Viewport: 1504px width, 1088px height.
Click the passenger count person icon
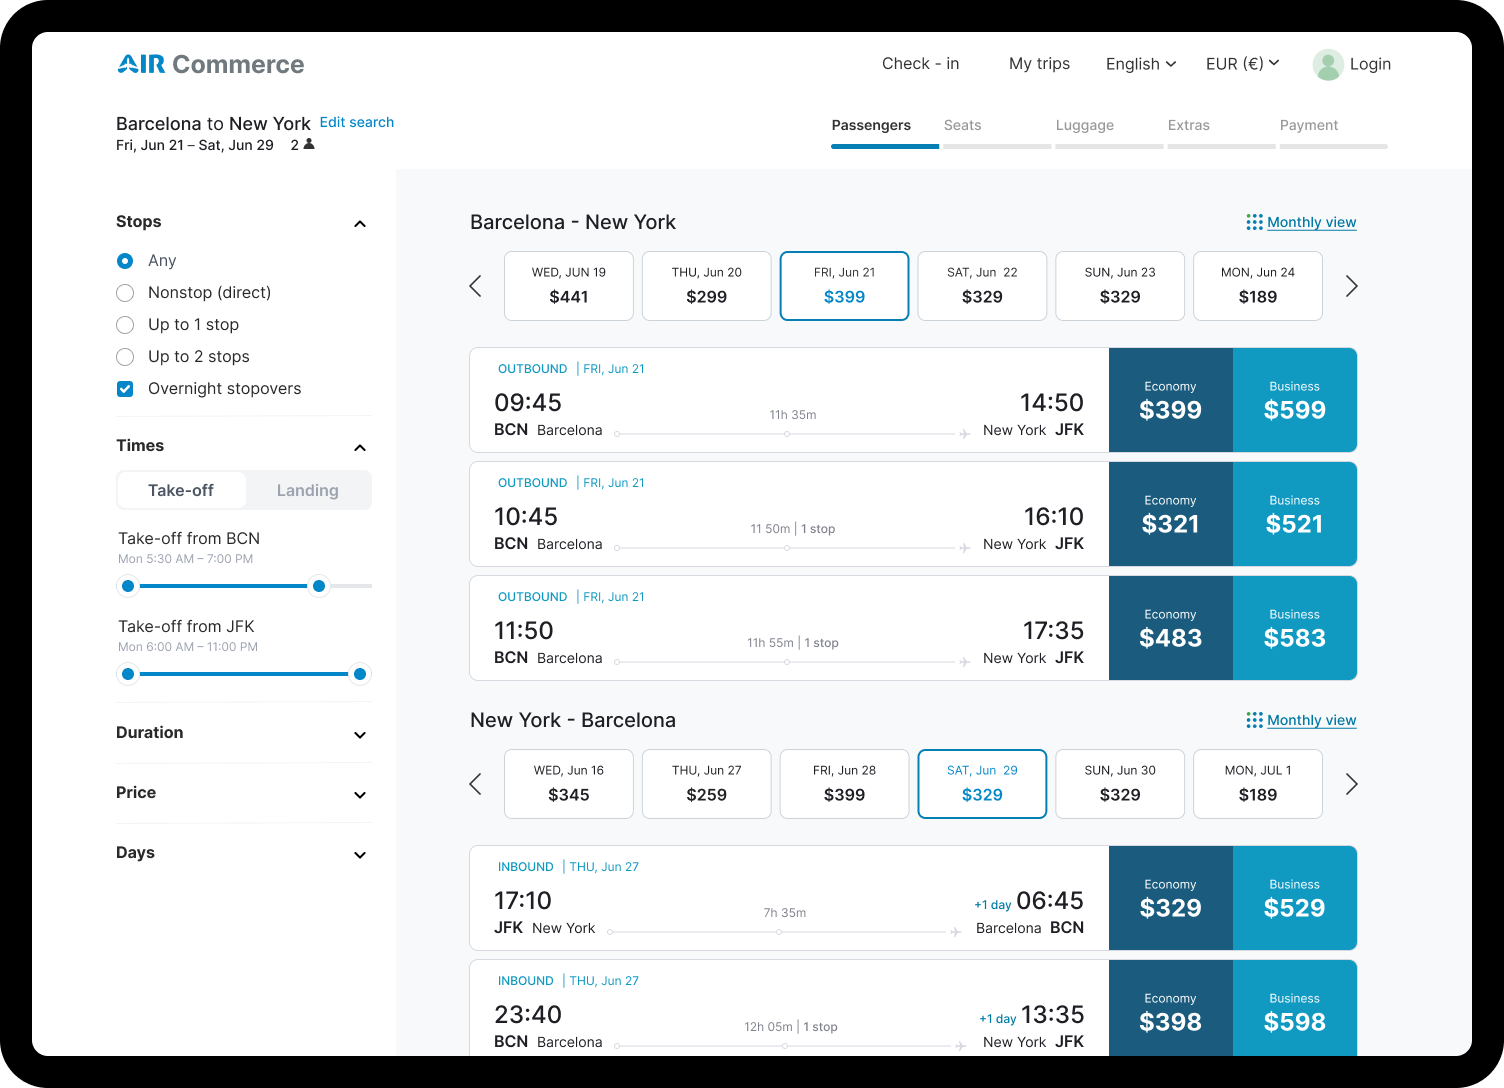[309, 144]
